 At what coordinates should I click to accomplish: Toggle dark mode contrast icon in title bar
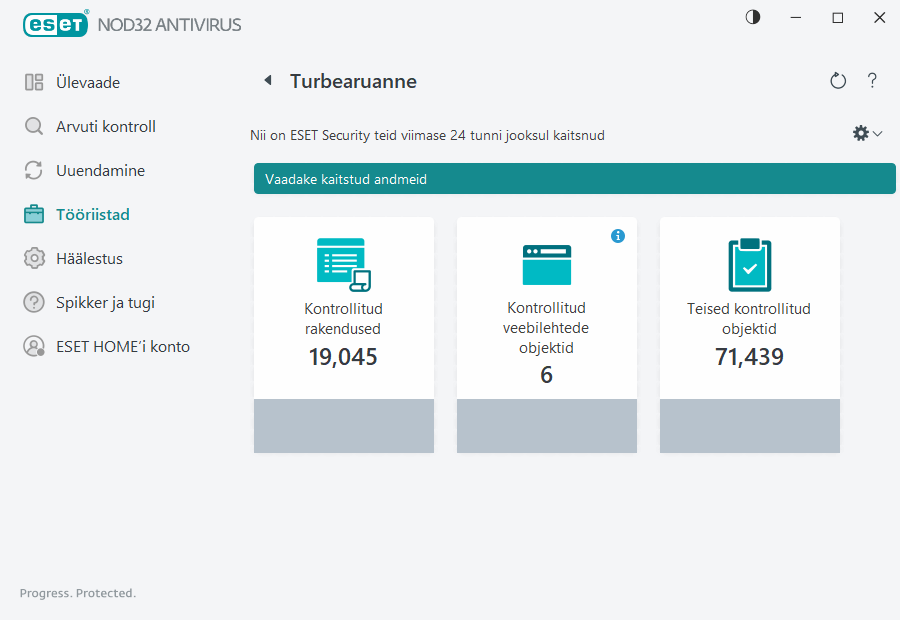pyautogui.click(x=752, y=17)
